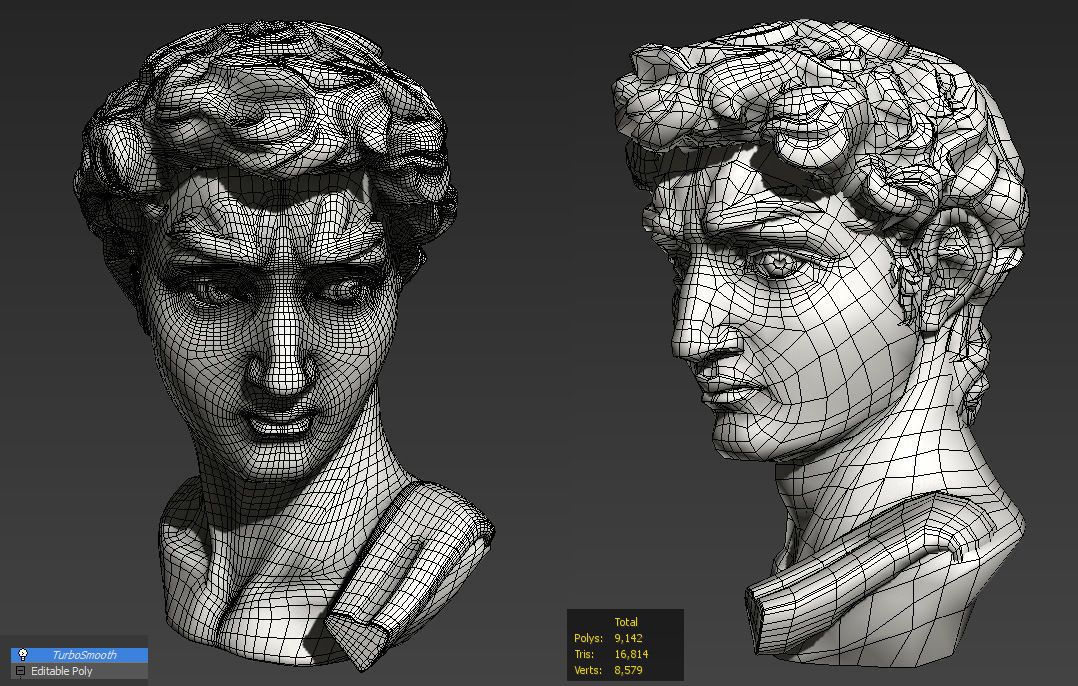
Task: Click the 'Tris:' label in statistics
Action: [x=584, y=654]
